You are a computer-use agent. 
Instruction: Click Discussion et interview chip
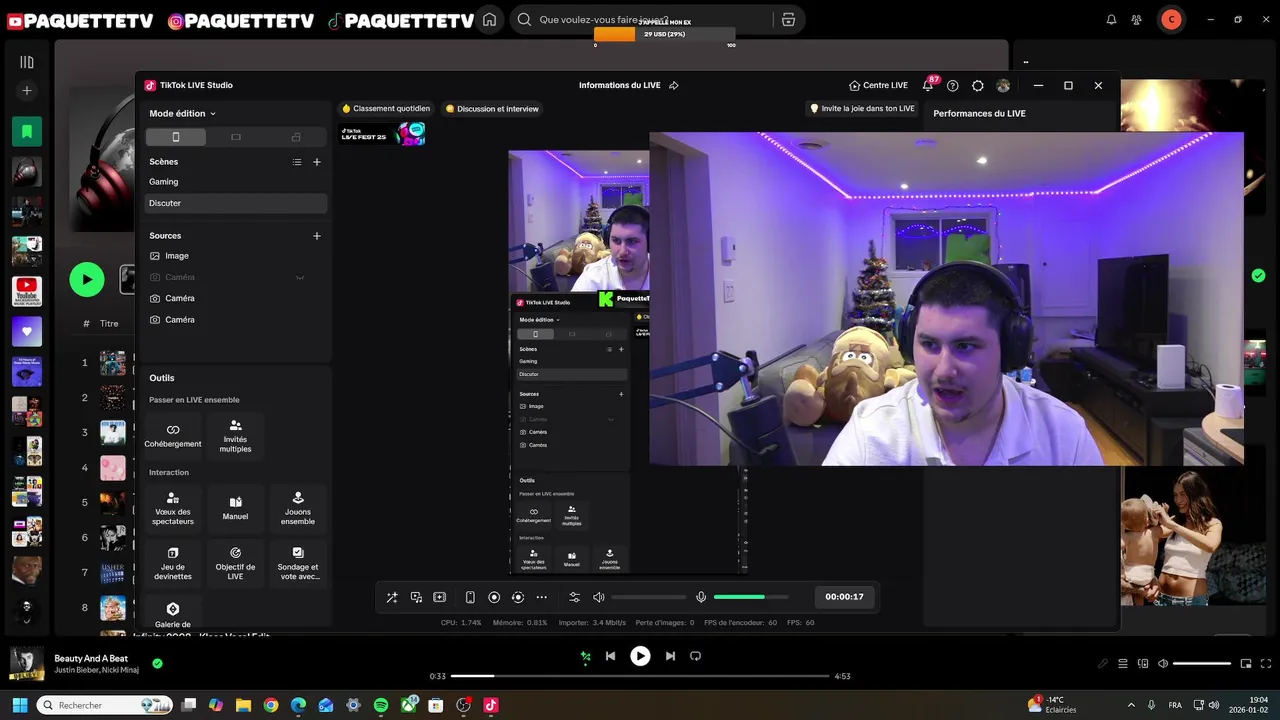[x=492, y=109]
